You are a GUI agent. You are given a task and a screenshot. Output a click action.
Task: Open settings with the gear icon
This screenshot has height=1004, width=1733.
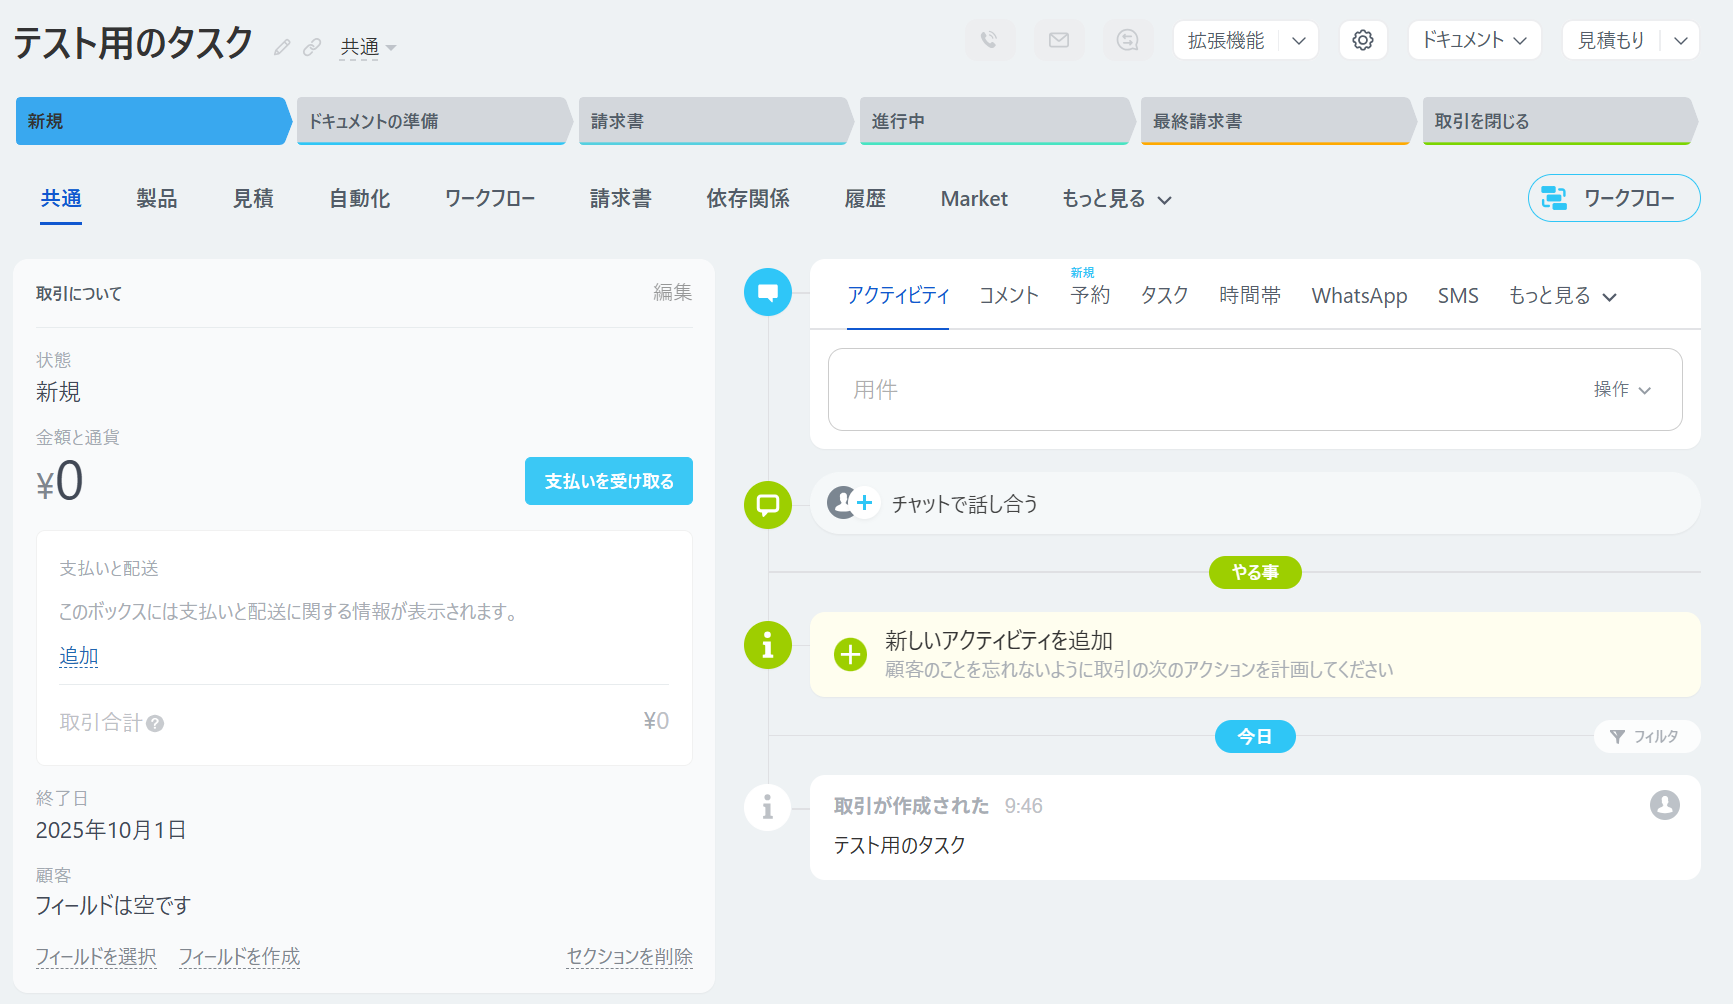pos(1362,40)
